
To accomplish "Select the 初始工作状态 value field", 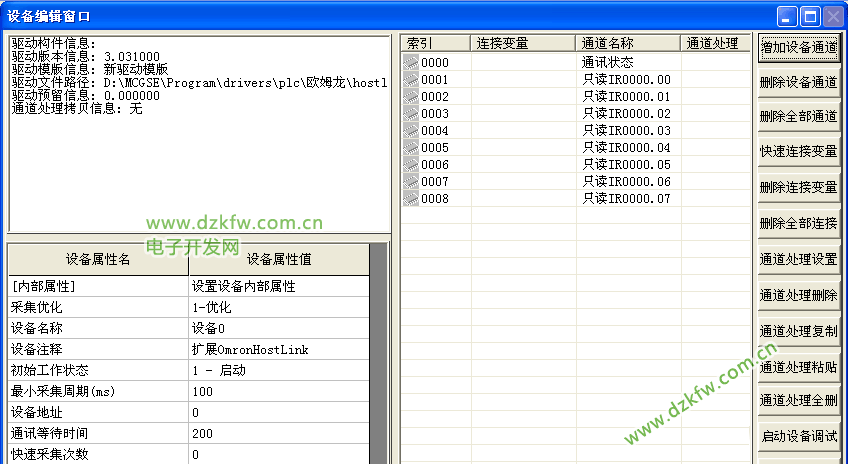I will 278,370.
